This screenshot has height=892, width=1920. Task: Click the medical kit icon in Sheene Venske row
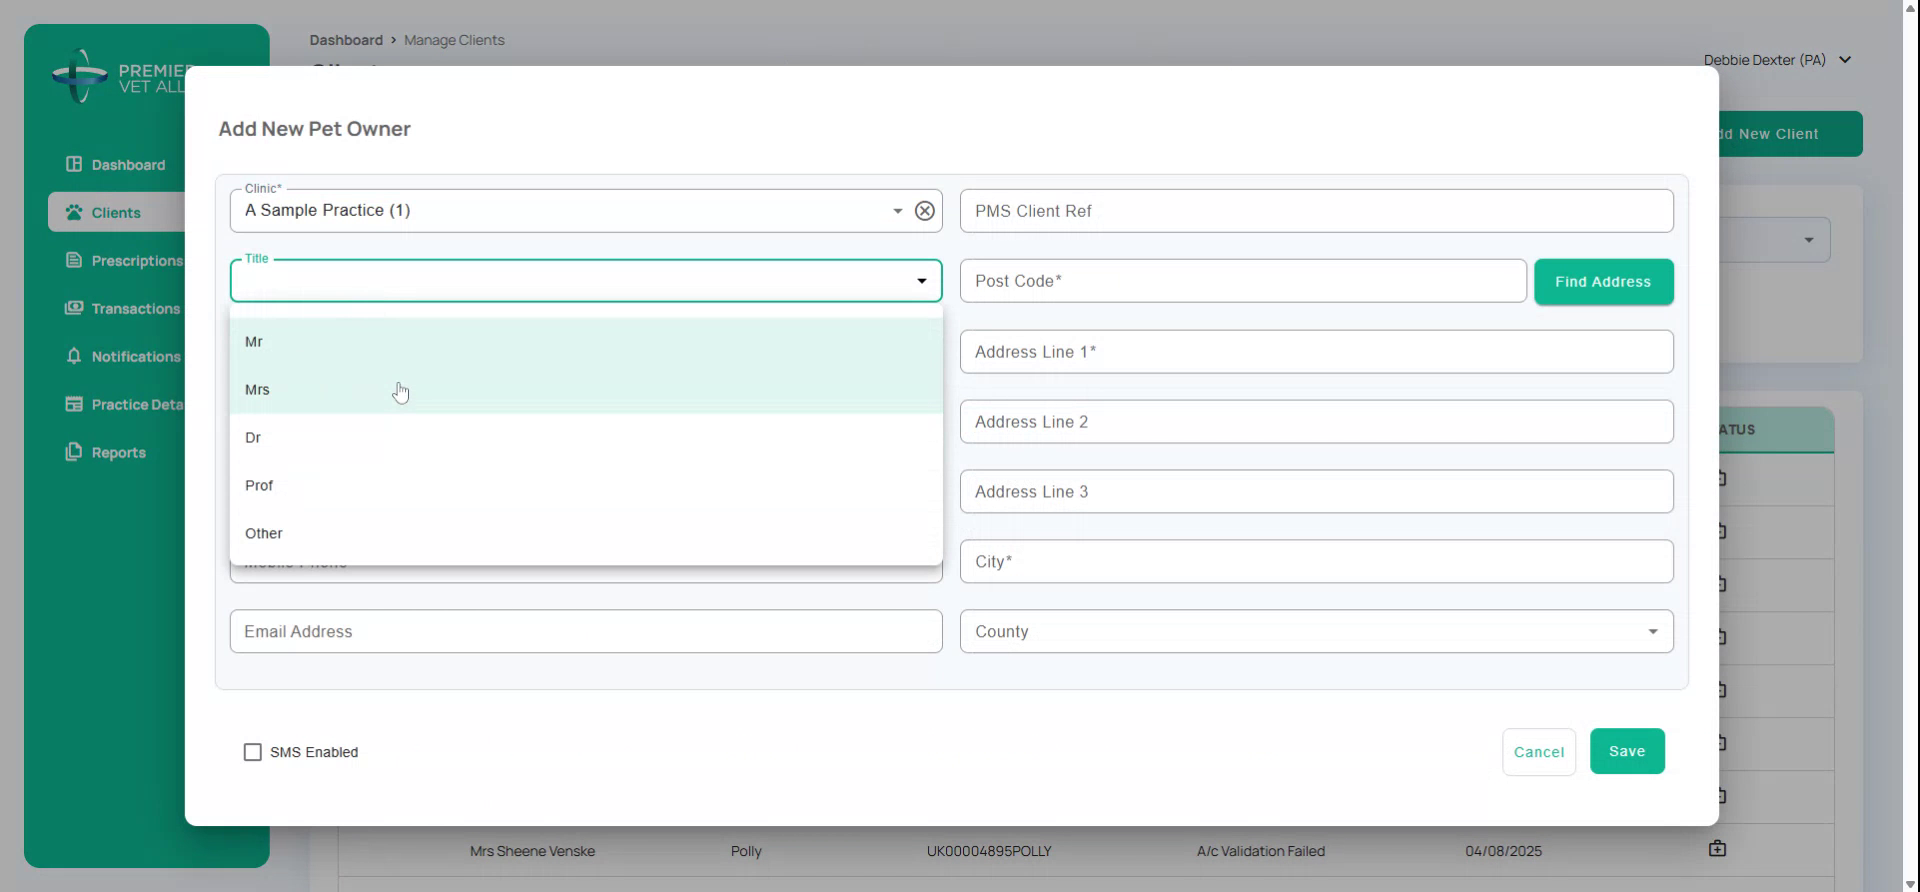(1717, 849)
